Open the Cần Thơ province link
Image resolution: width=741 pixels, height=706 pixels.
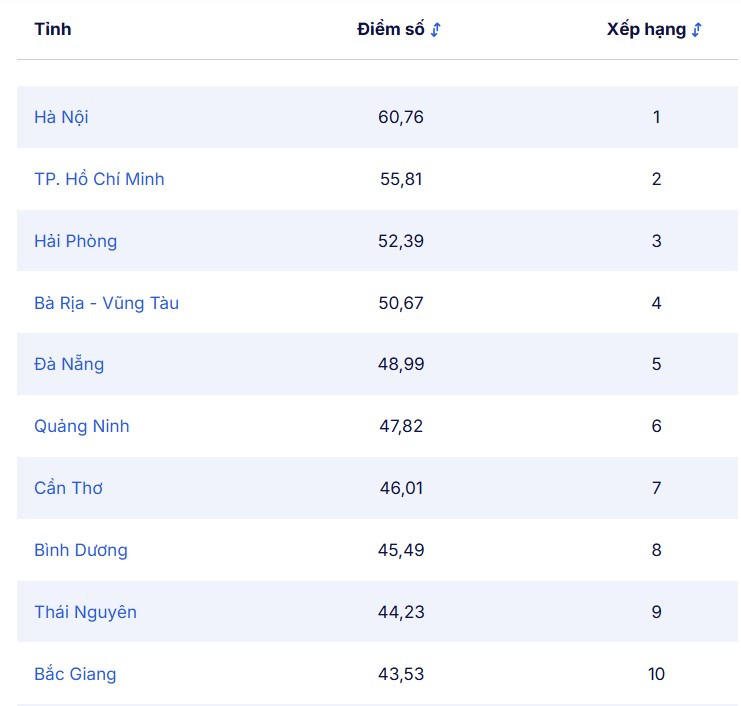click(x=68, y=488)
